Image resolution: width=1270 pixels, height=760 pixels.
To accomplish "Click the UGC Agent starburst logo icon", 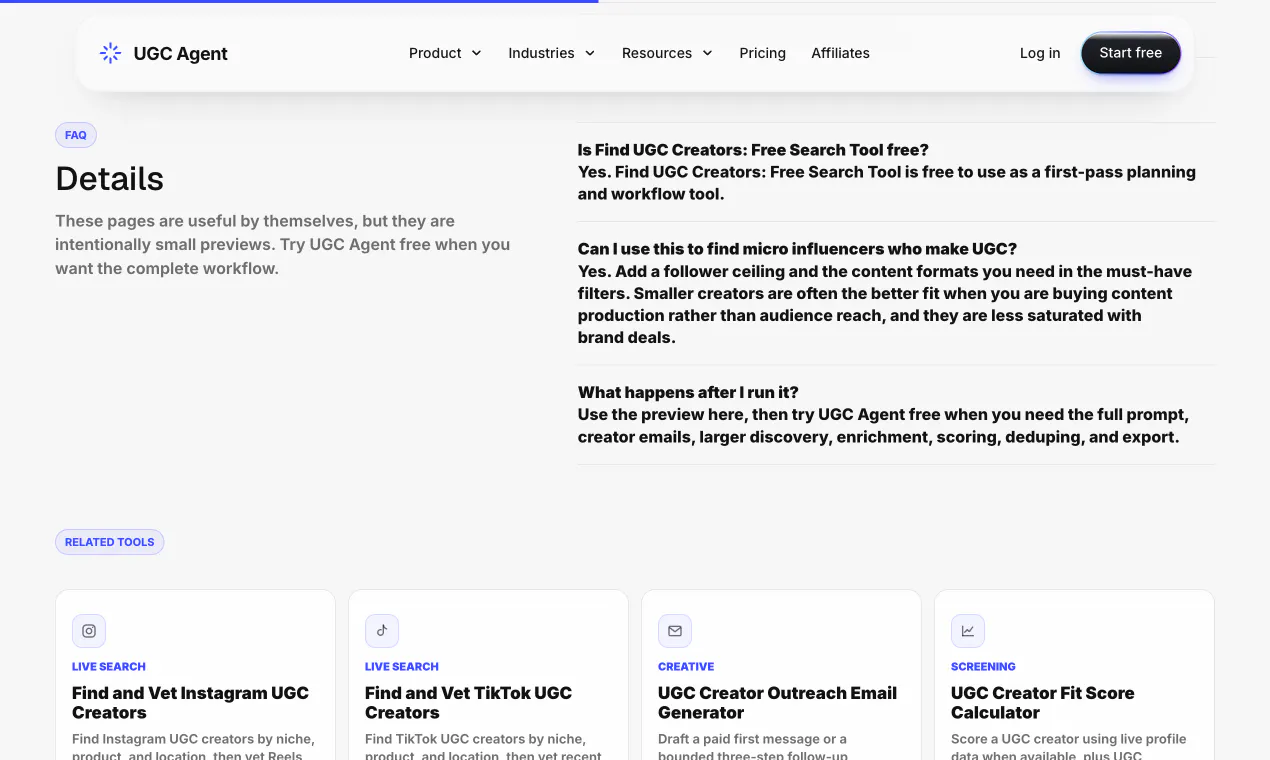I will point(111,53).
